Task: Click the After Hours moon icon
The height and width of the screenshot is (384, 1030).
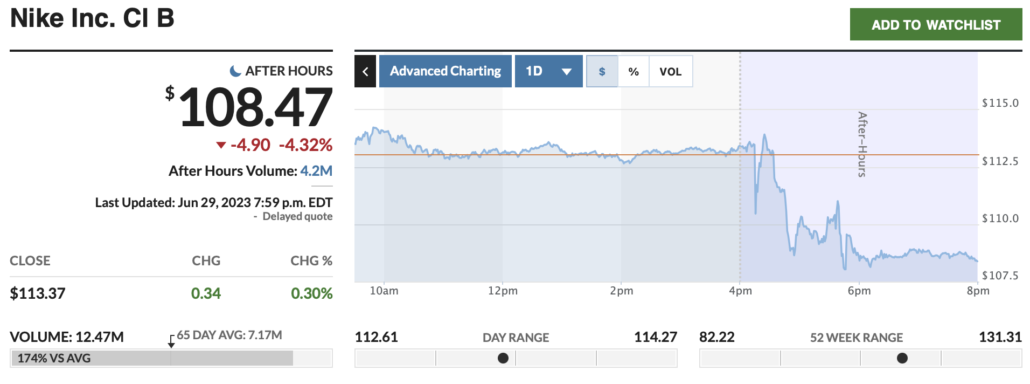Action: (x=235, y=70)
